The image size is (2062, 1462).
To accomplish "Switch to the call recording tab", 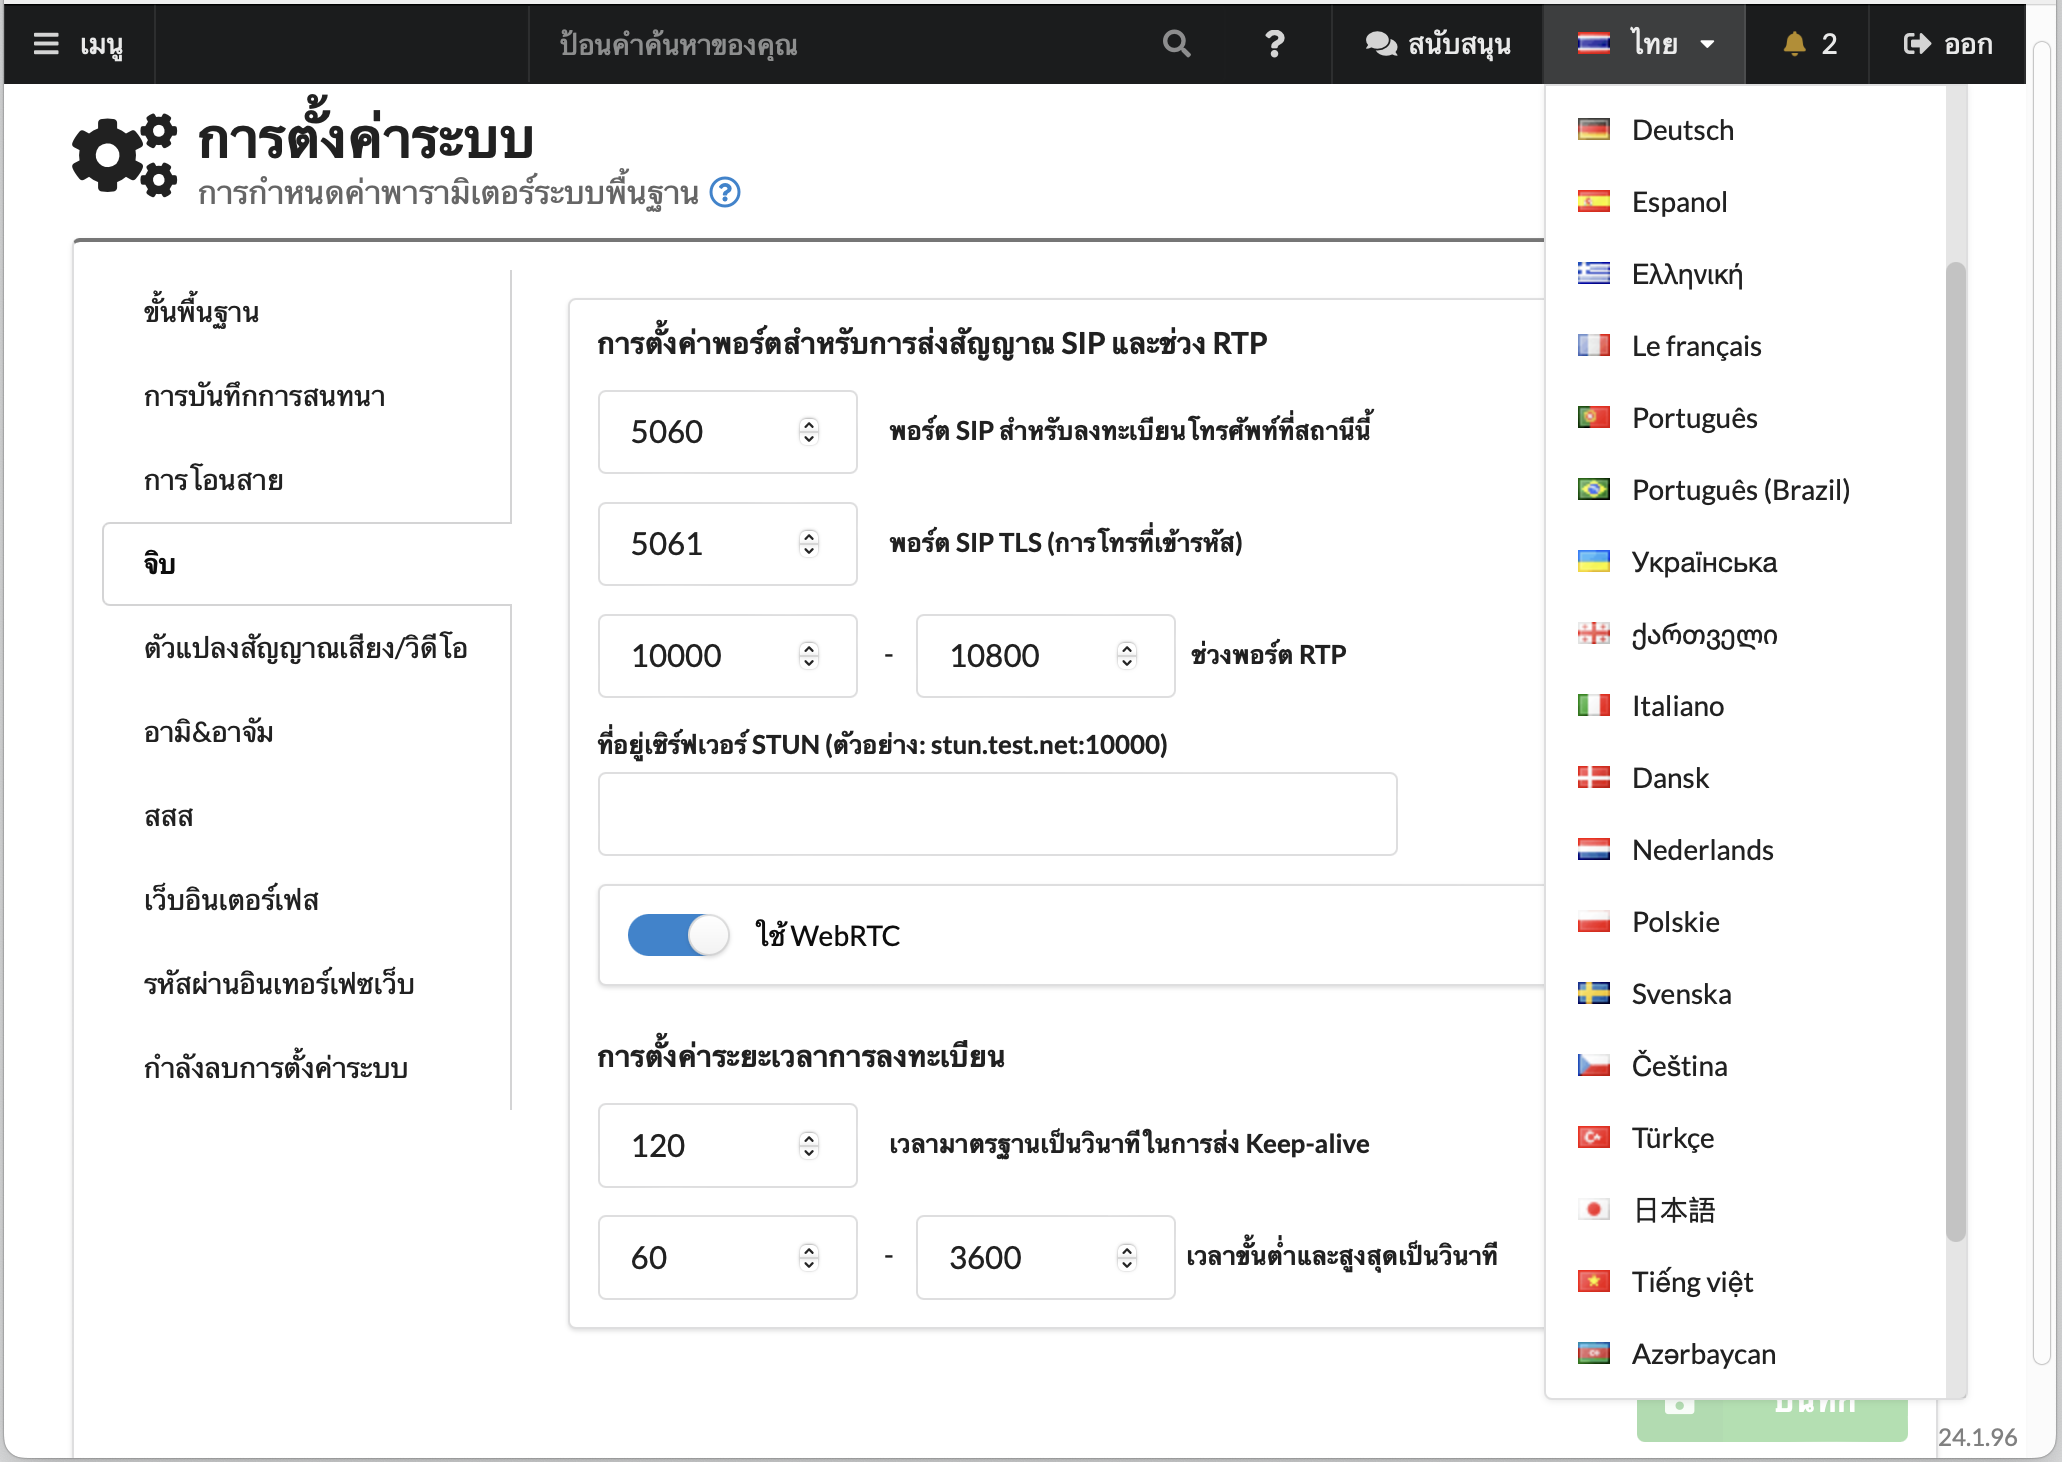I will point(264,396).
